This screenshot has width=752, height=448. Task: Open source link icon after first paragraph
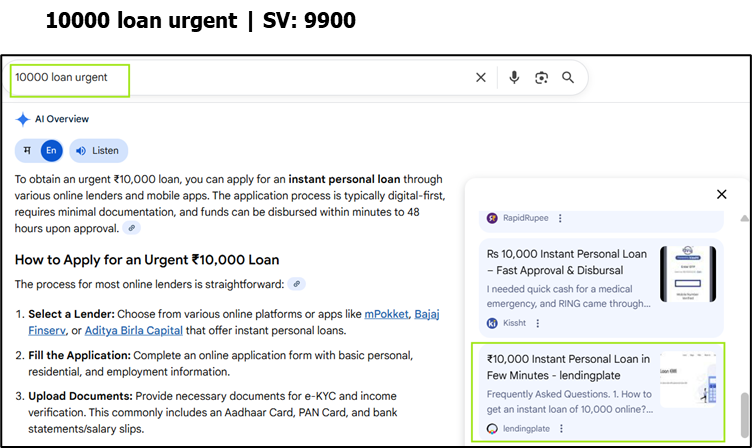point(131,228)
